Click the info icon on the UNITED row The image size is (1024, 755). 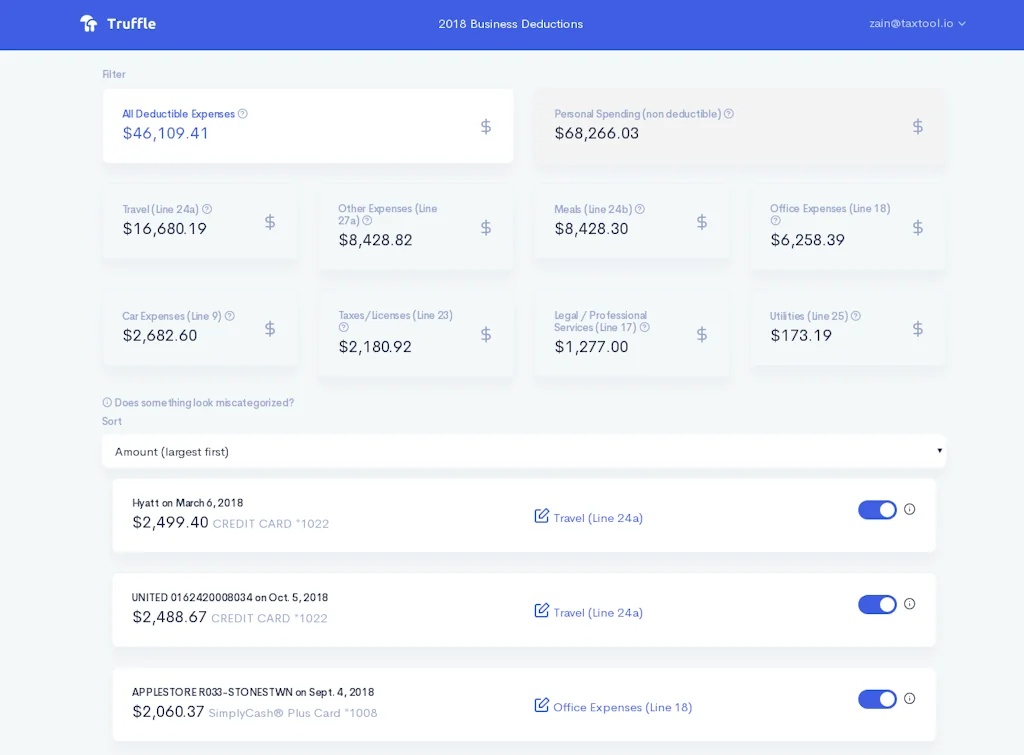pyautogui.click(x=910, y=604)
